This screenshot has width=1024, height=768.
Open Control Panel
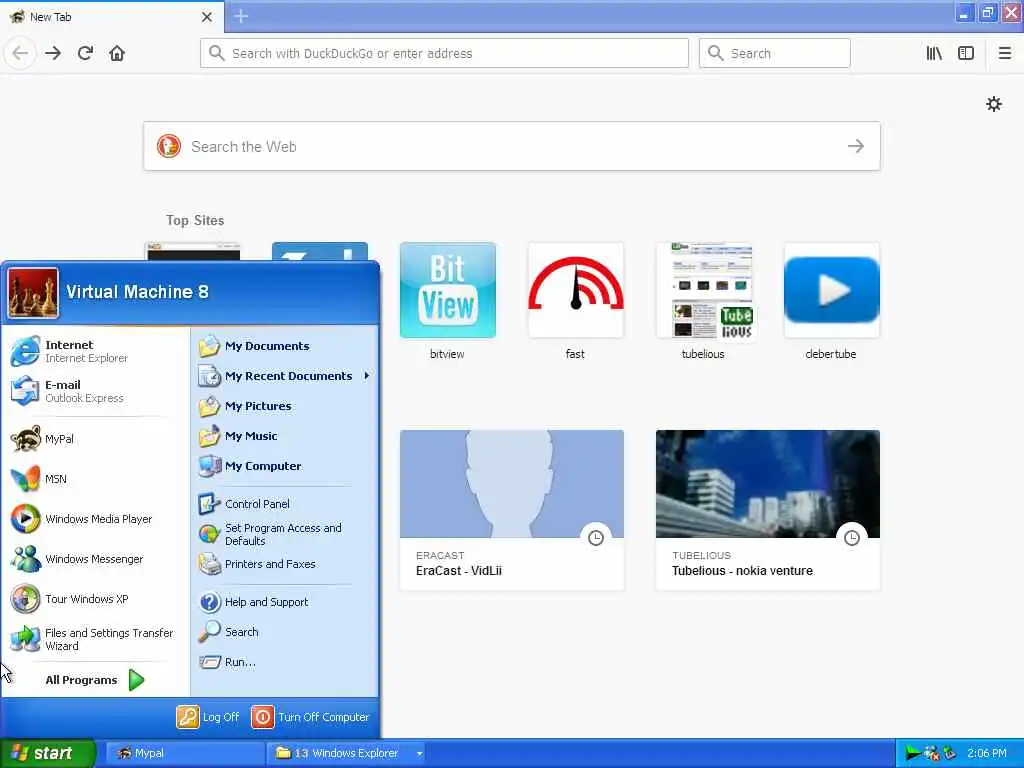(285, 504)
